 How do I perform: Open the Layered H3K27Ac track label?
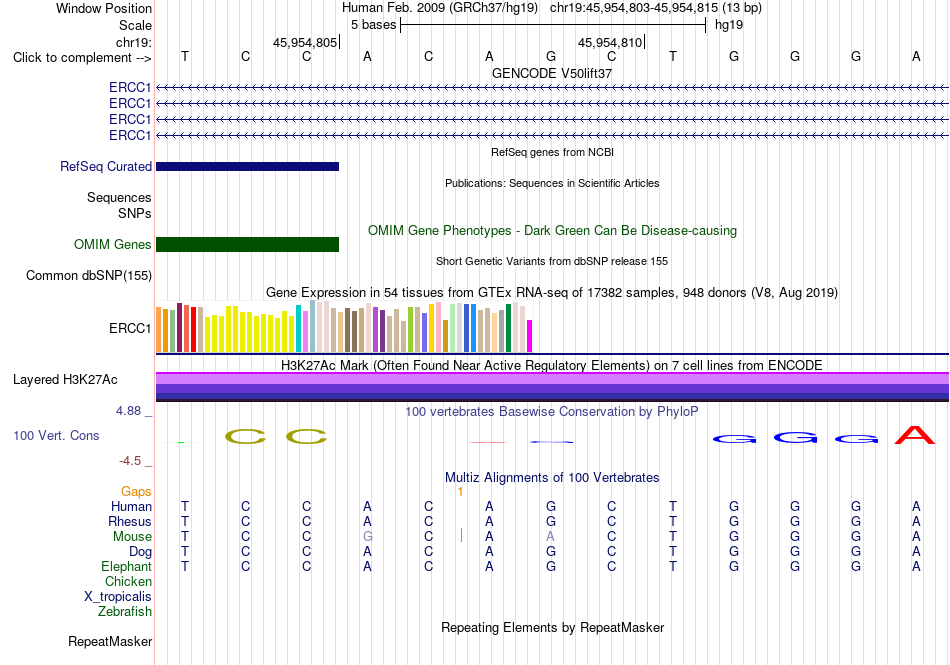point(65,380)
